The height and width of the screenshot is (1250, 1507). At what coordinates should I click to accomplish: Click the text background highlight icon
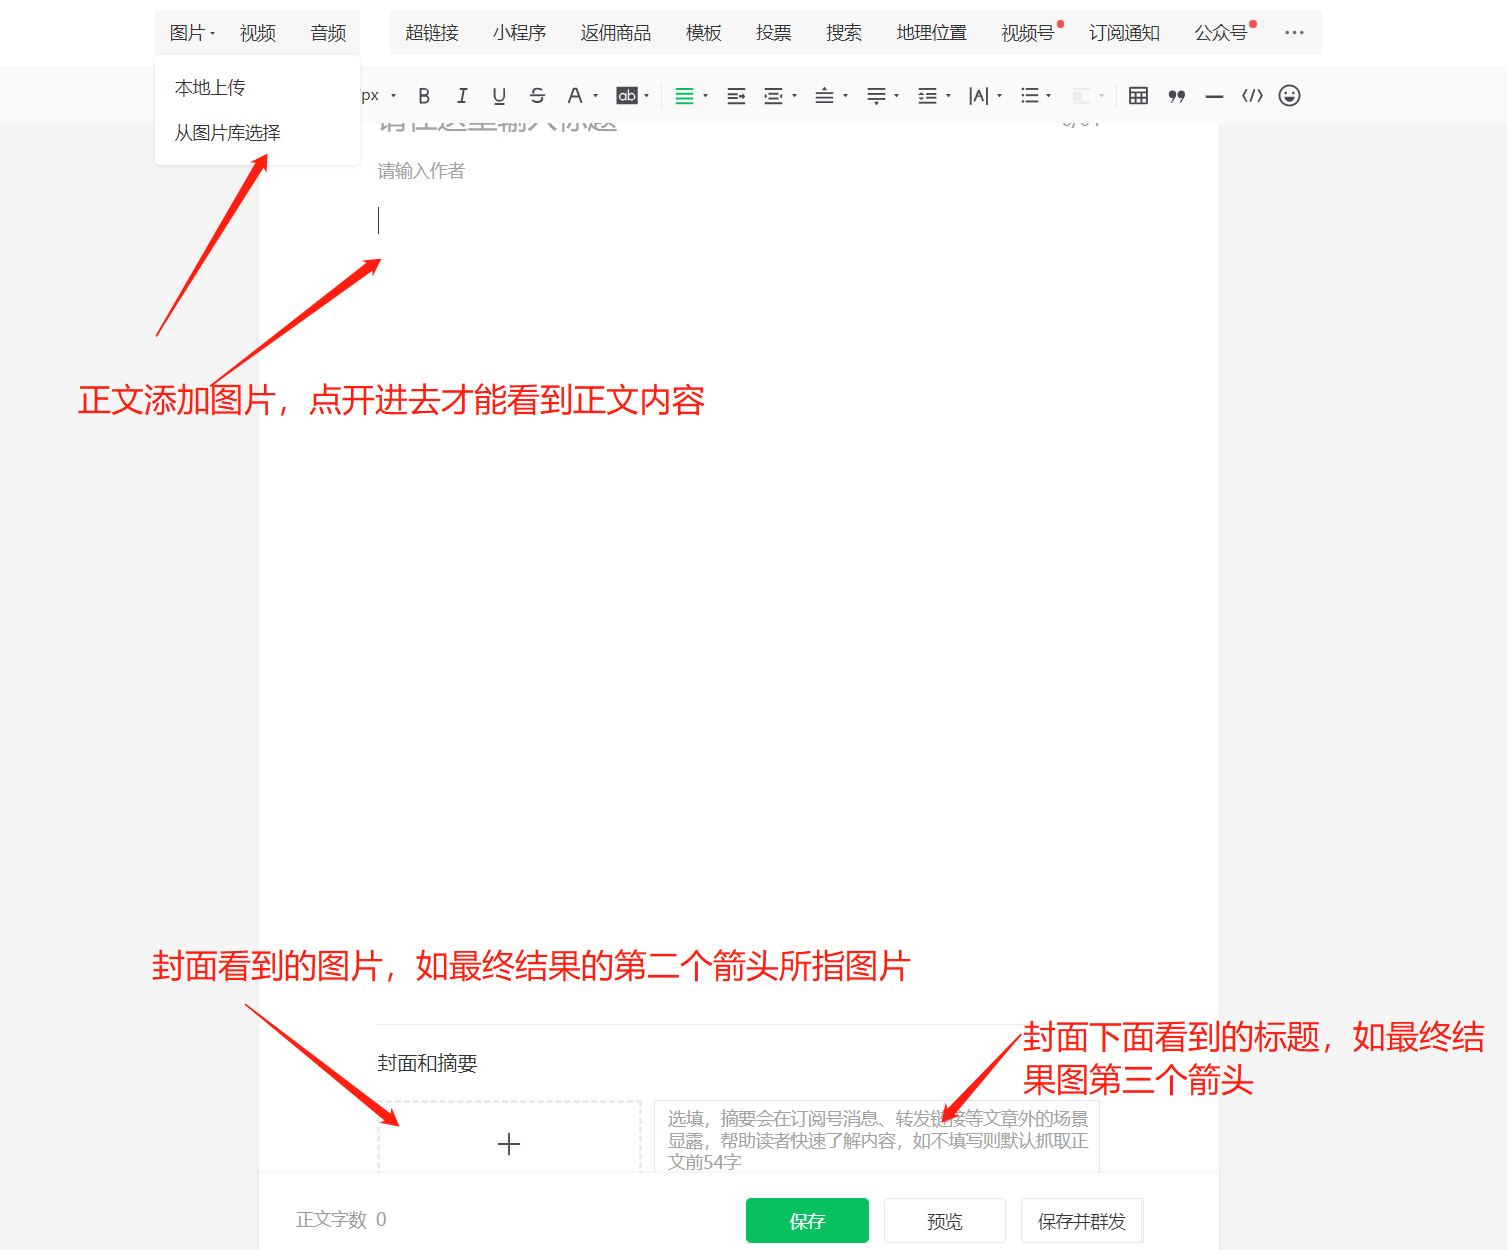click(627, 96)
